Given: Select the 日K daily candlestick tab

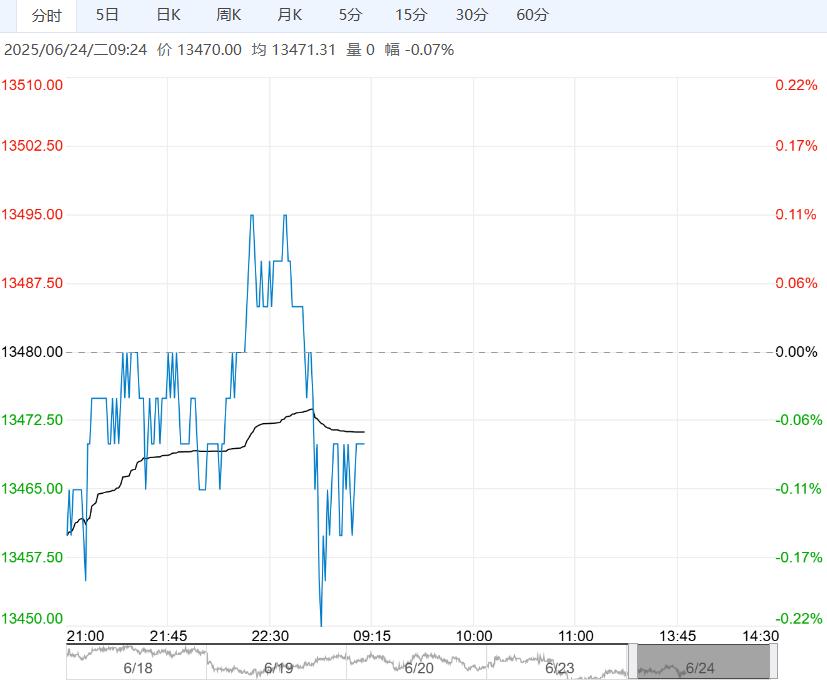Looking at the screenshot, I should click(x=169, y=15).
